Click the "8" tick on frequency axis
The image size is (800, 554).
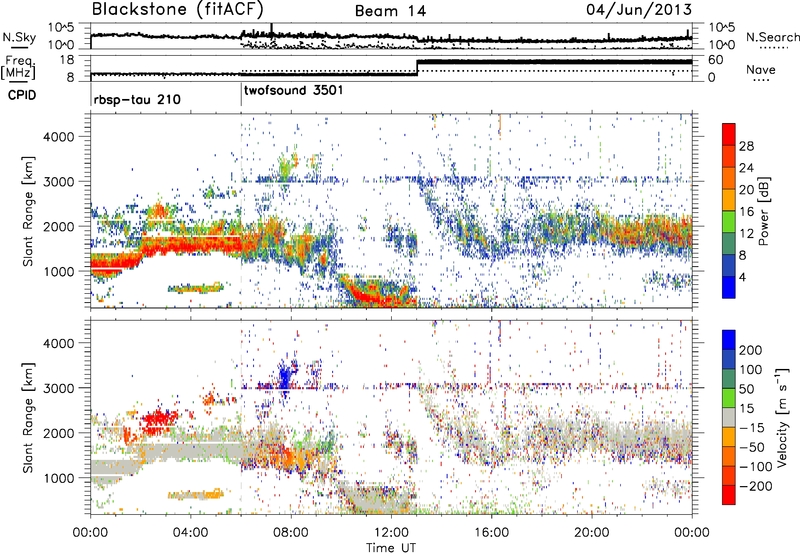(70, 78)
